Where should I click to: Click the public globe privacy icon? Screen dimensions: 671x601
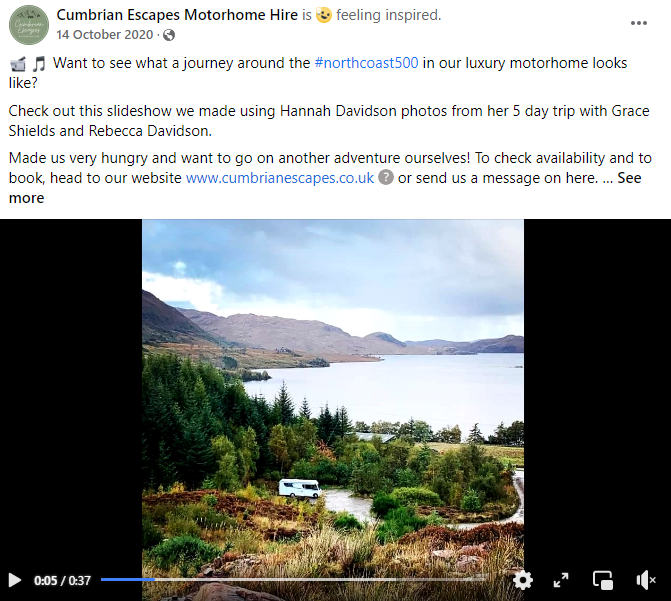[x=169, y=35]
